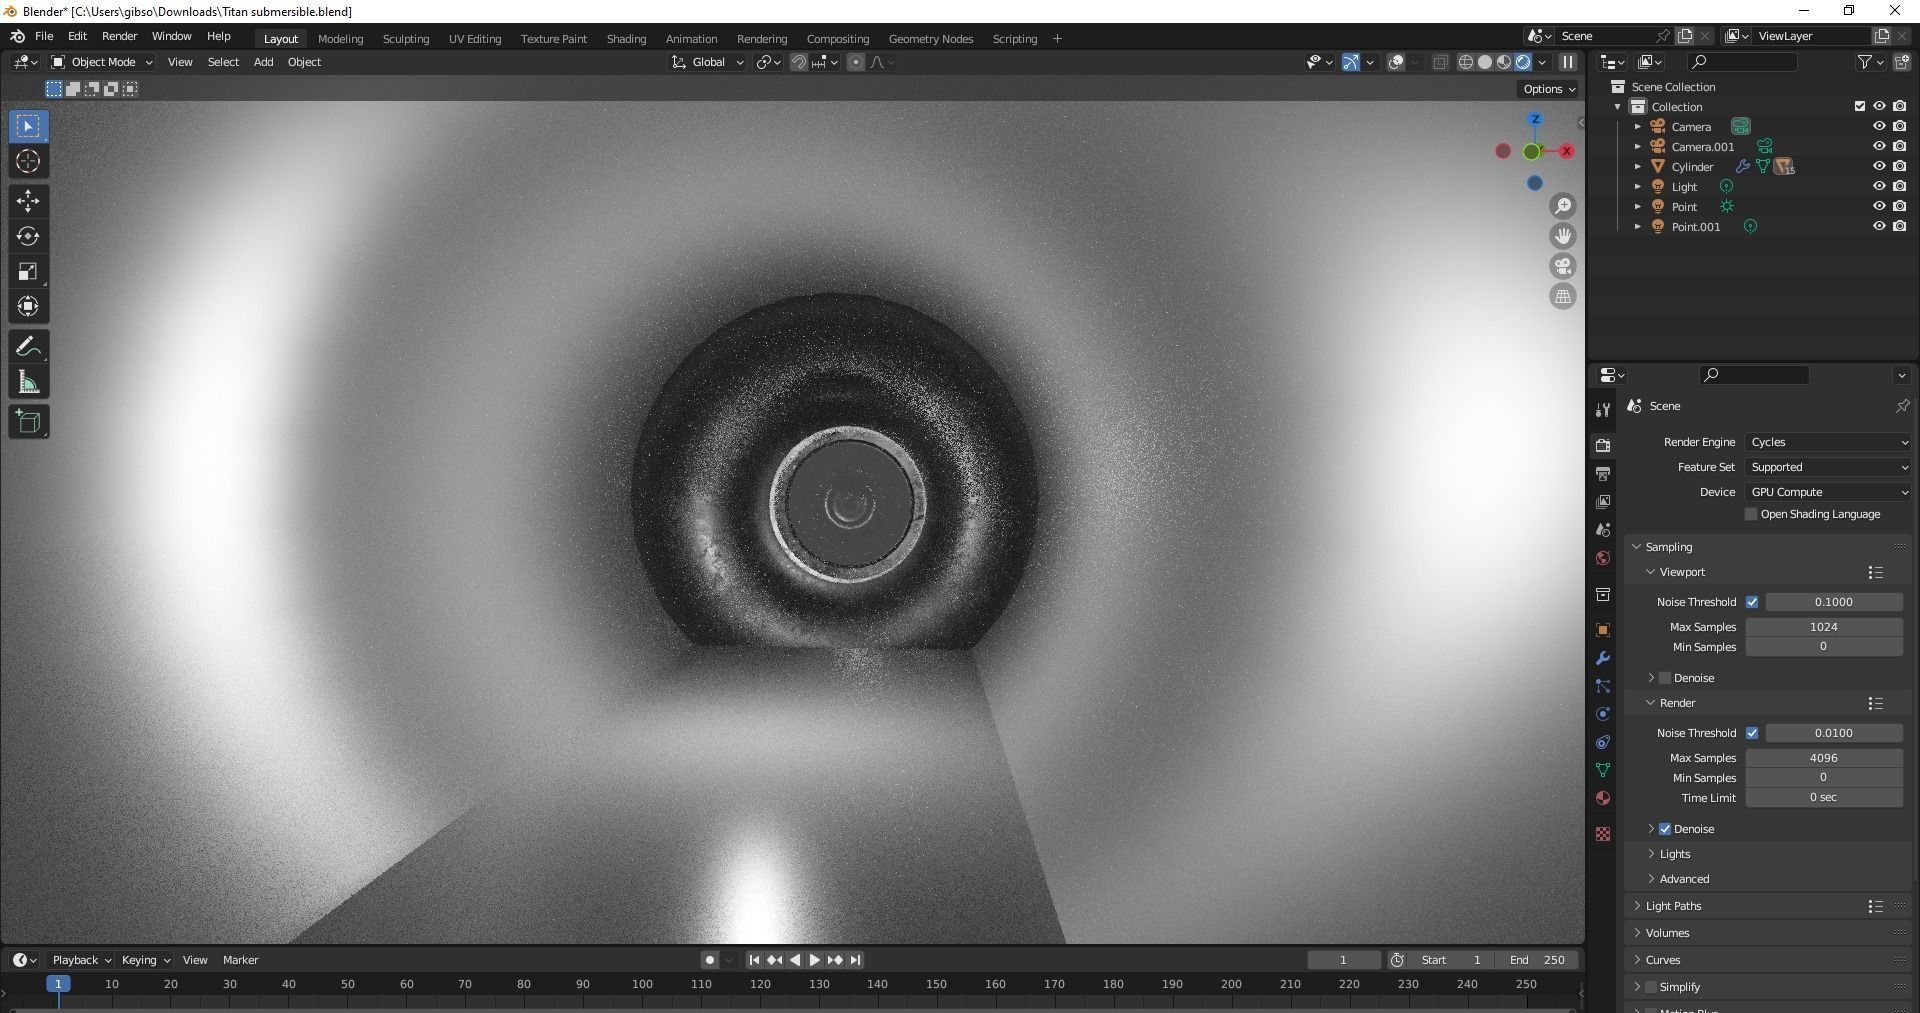
Task: Hide Camera.001 in viewport
Action: [x=1879, y=146]
